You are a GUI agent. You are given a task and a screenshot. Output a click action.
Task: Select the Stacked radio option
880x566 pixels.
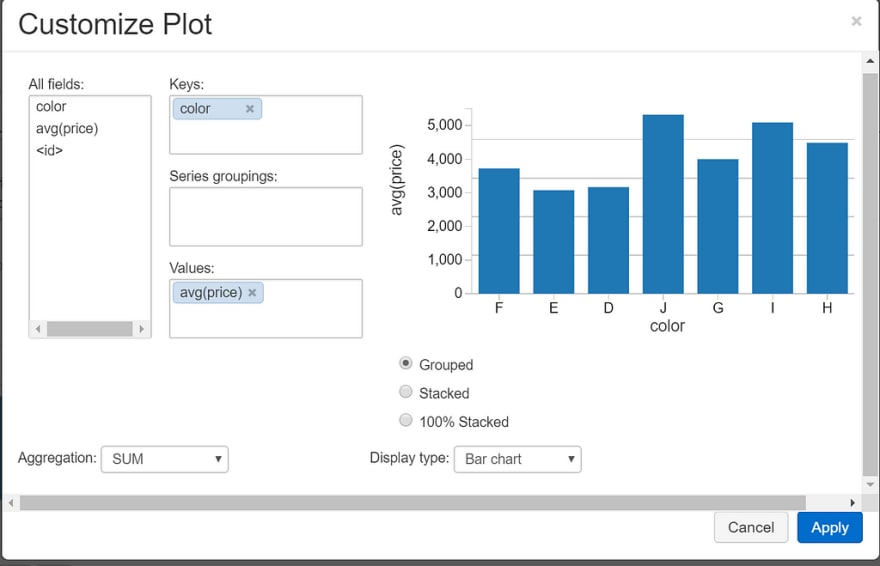click(x=405, y=392)
